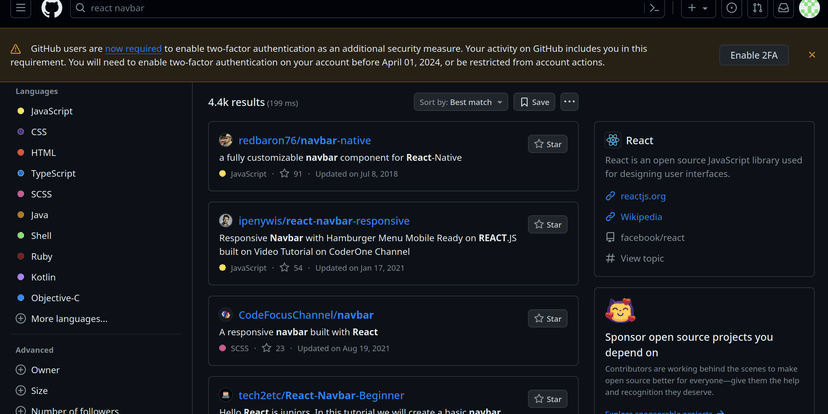The height and width of the screenshot is (414, 828).
Task: Open the create new plus dropdown
Action: click(x=698, y=8)
